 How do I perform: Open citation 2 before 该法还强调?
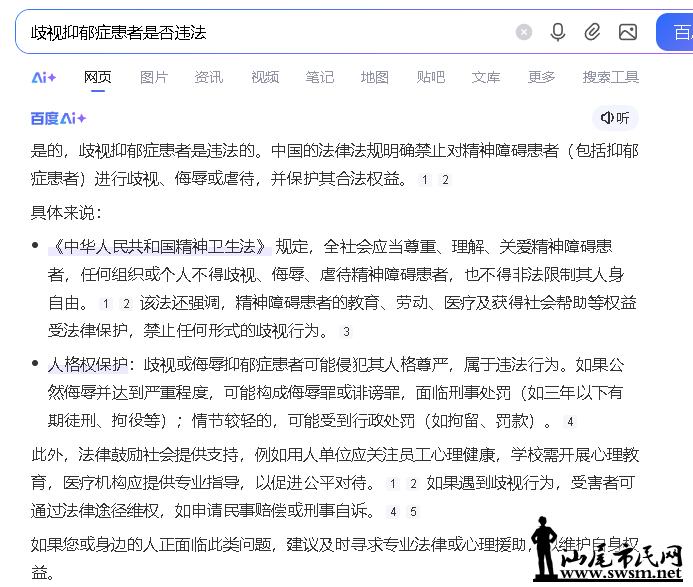(126, 304)
